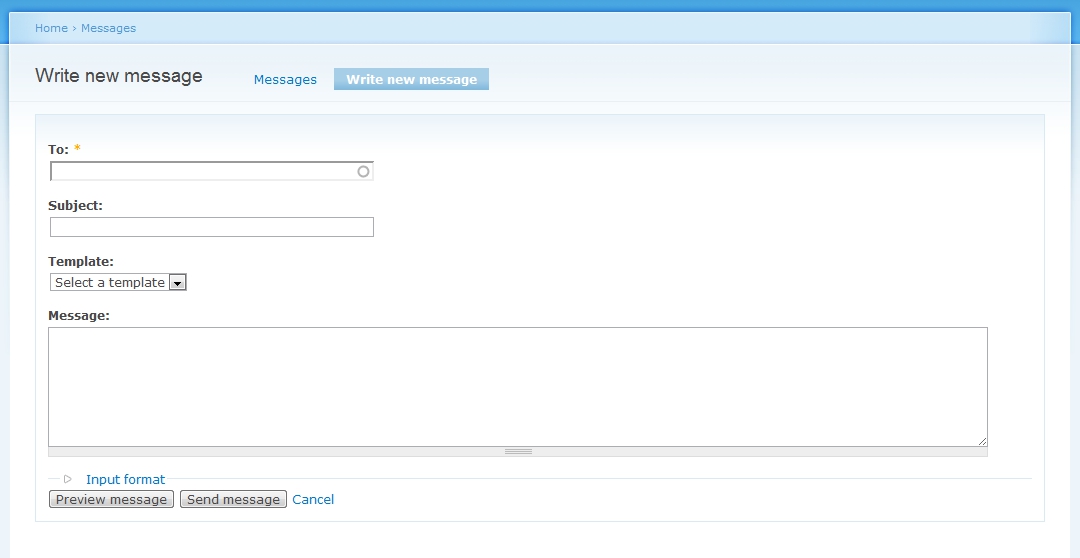Click the message box corner resize handle
The height and width of the screenshot is (558, 1080).
point(982,442)
